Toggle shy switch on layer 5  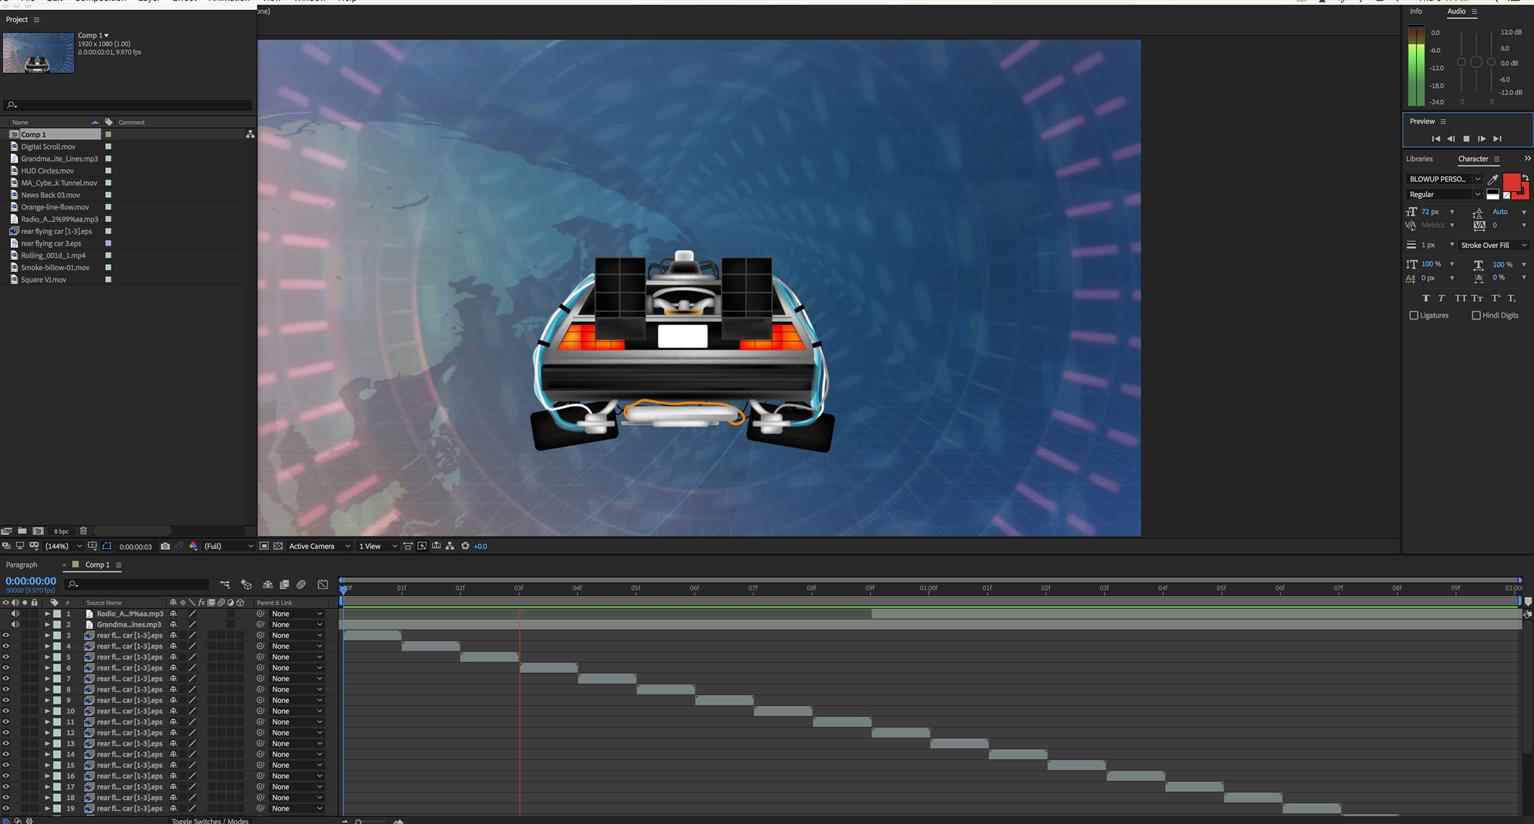tap(173, 657)
